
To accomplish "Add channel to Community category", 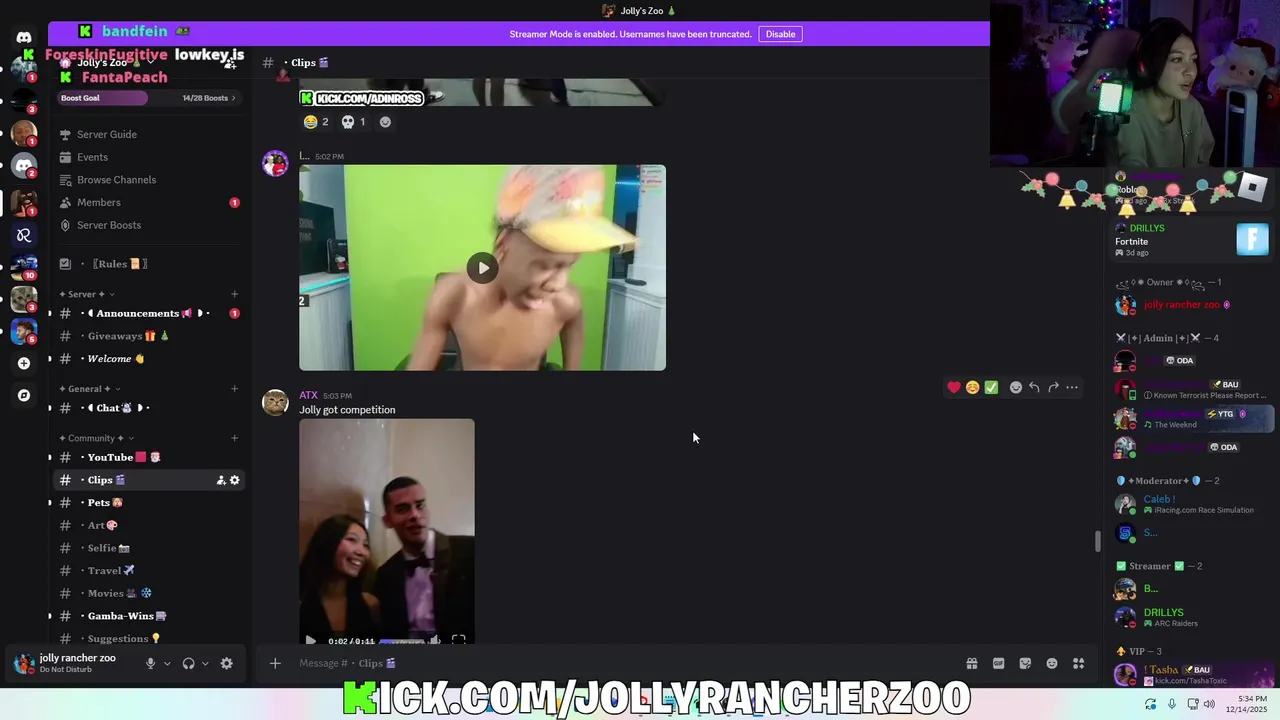I will coord(234,438).
